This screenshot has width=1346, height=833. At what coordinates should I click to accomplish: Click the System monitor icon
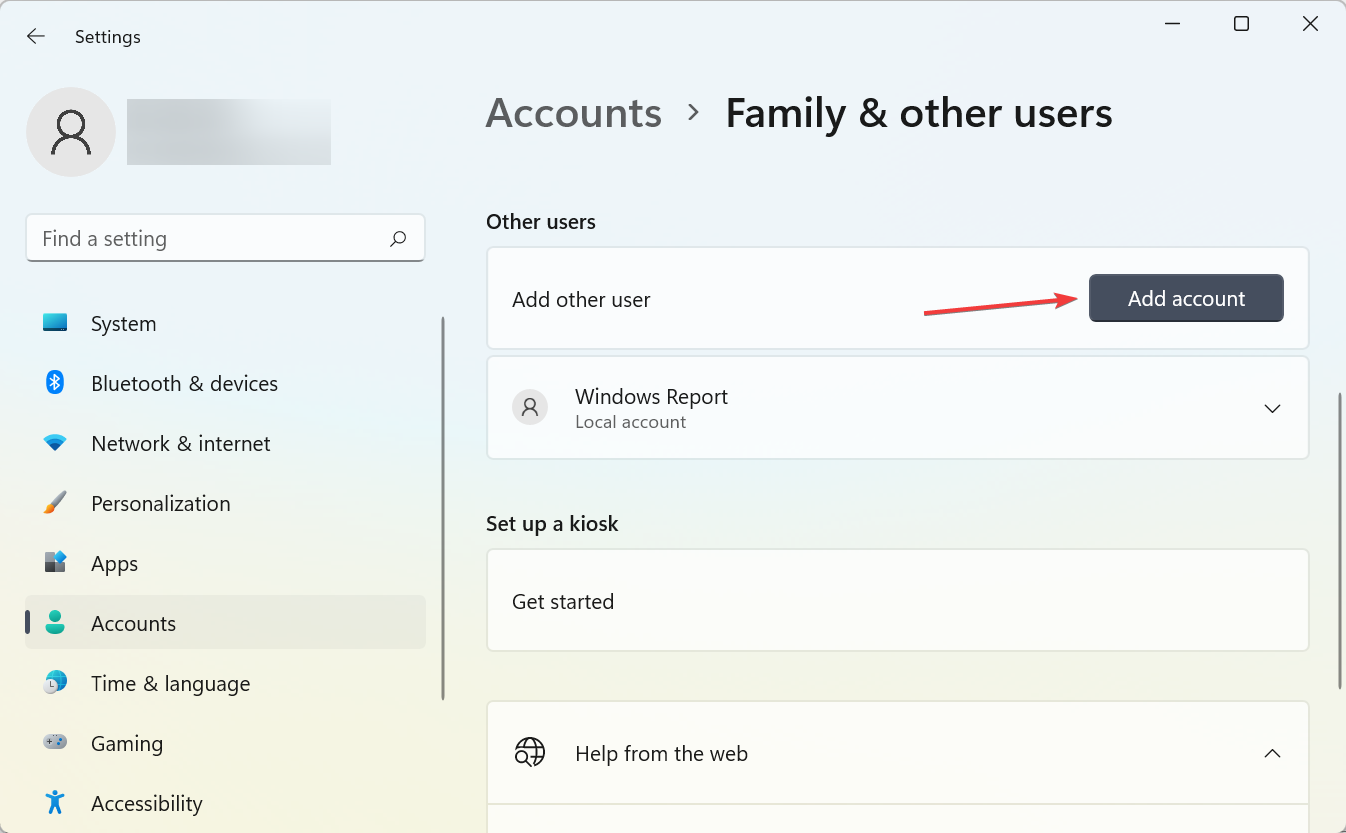(x=55, y=323)
